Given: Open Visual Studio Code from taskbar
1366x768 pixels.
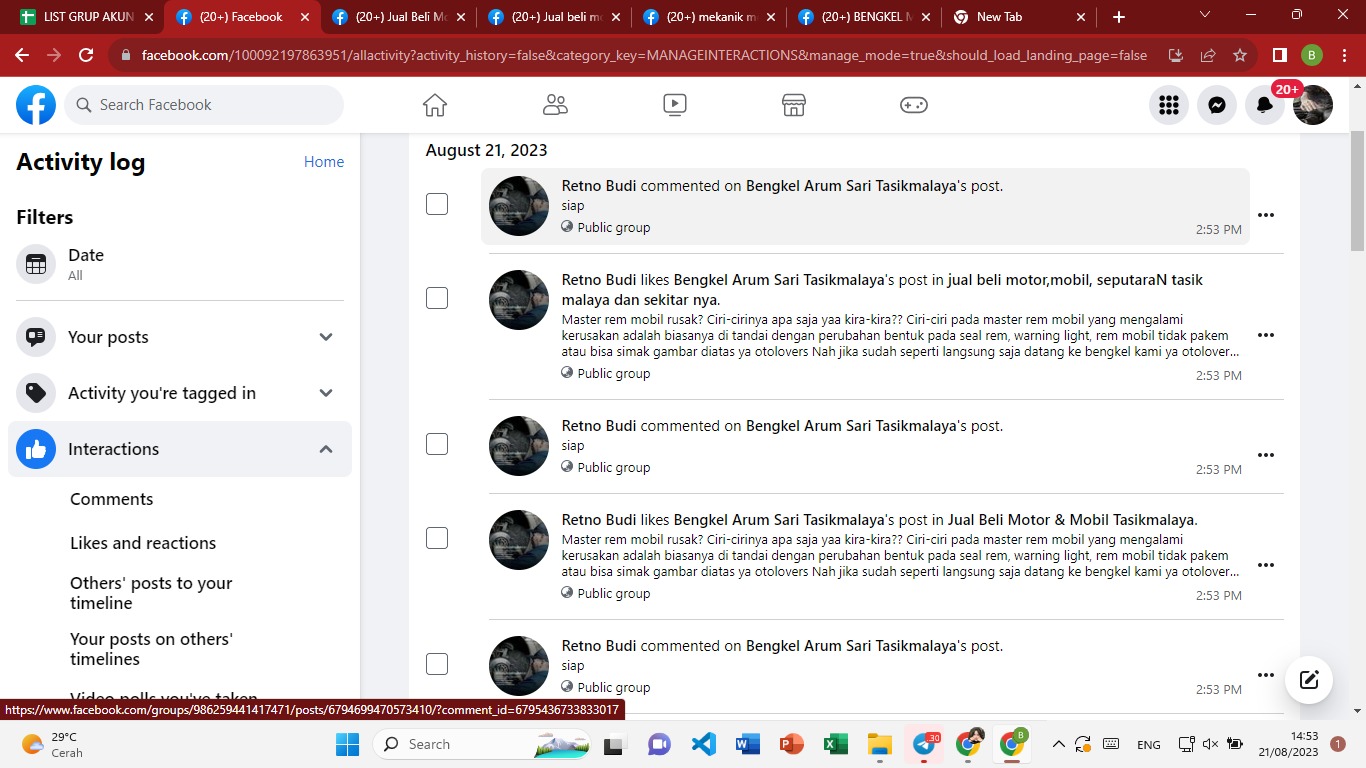Looking at the screenshot, I should (704, 744).
